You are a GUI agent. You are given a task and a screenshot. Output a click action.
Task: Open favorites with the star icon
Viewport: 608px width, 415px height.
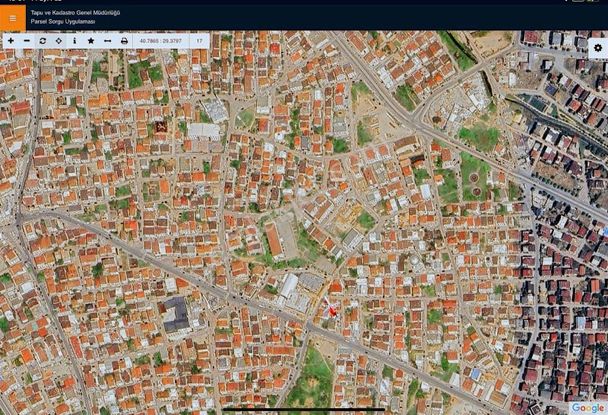[x=91, y=41]
